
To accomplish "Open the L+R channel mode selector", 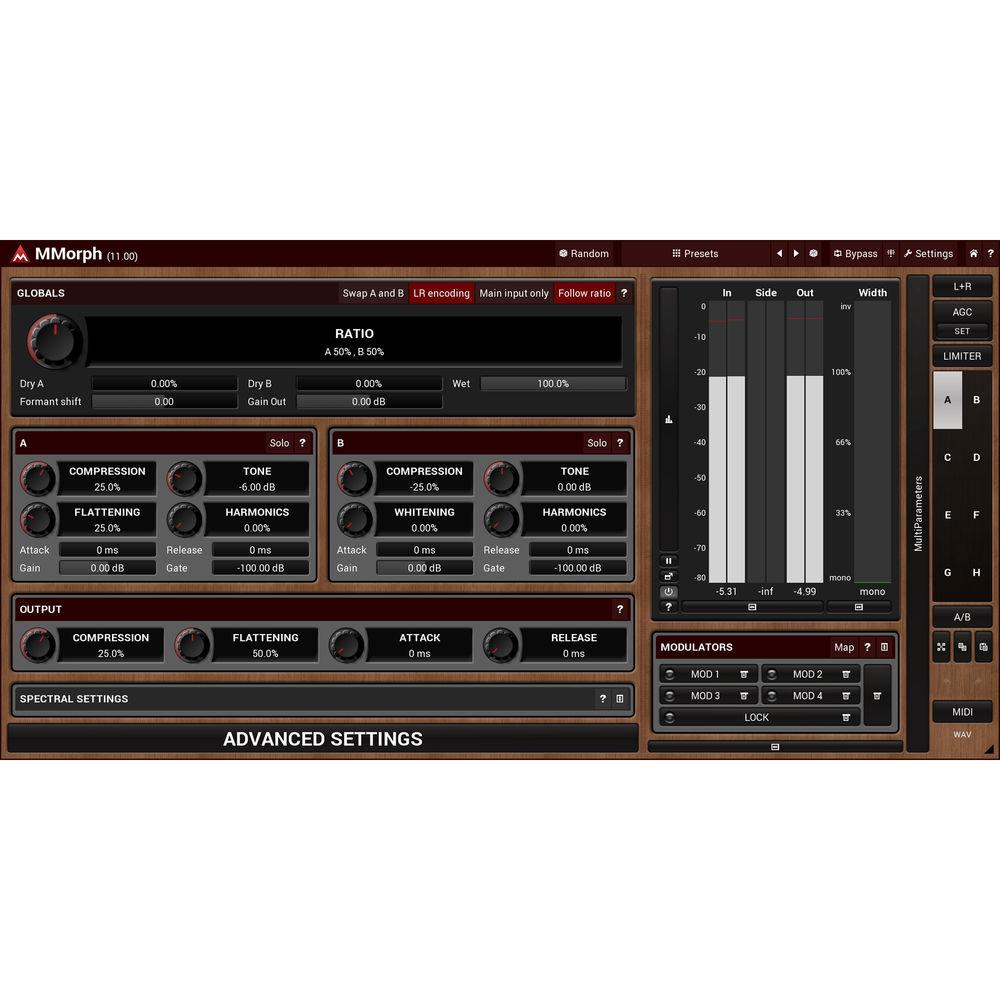I will (962, 286).
